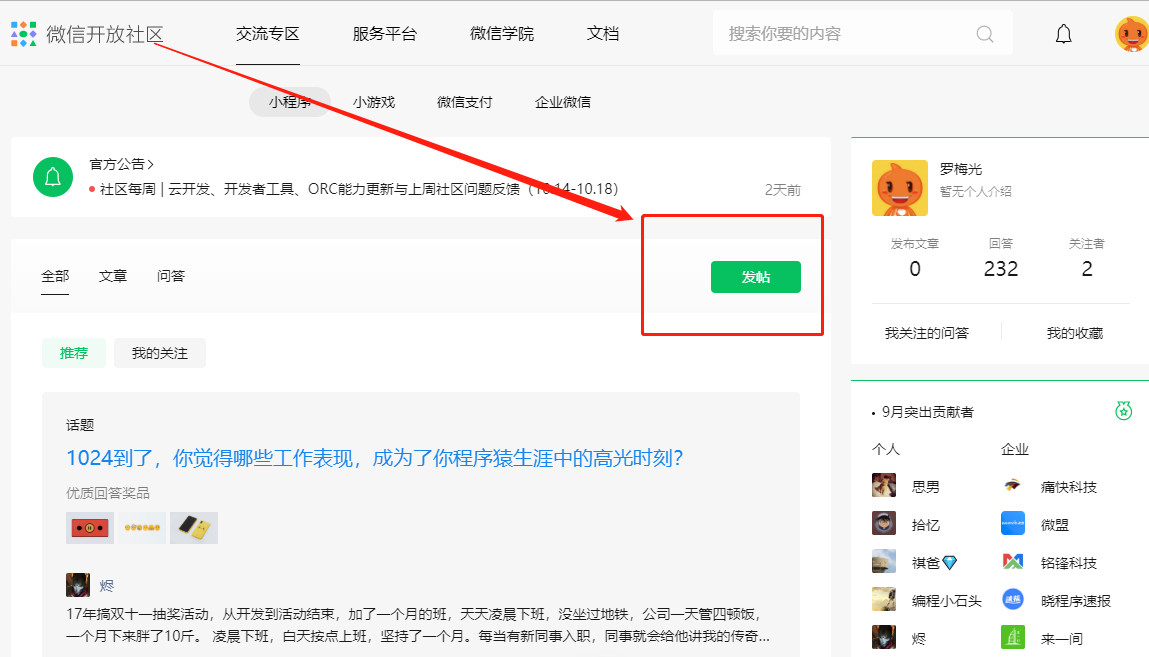The width and height of the screenshot is (1149, 657).
Task: Open the 1024到了 topic title link
Action: click(x=374, y=459)
